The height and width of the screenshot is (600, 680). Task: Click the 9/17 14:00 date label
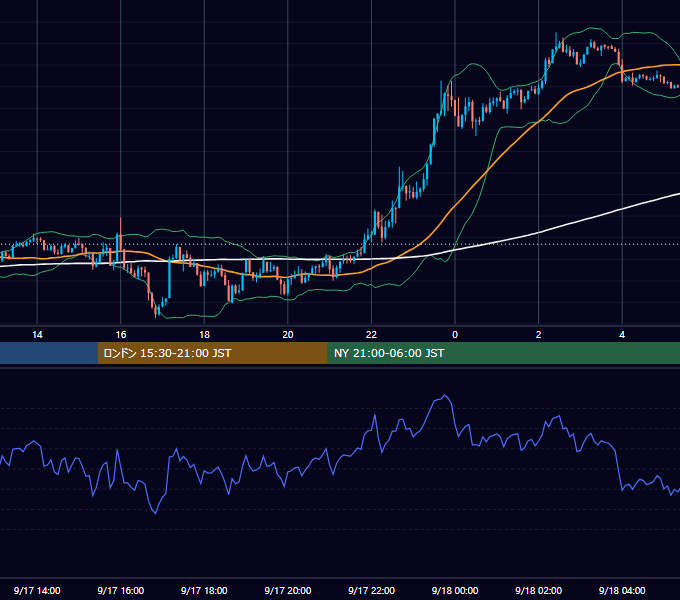click(37, 590)
